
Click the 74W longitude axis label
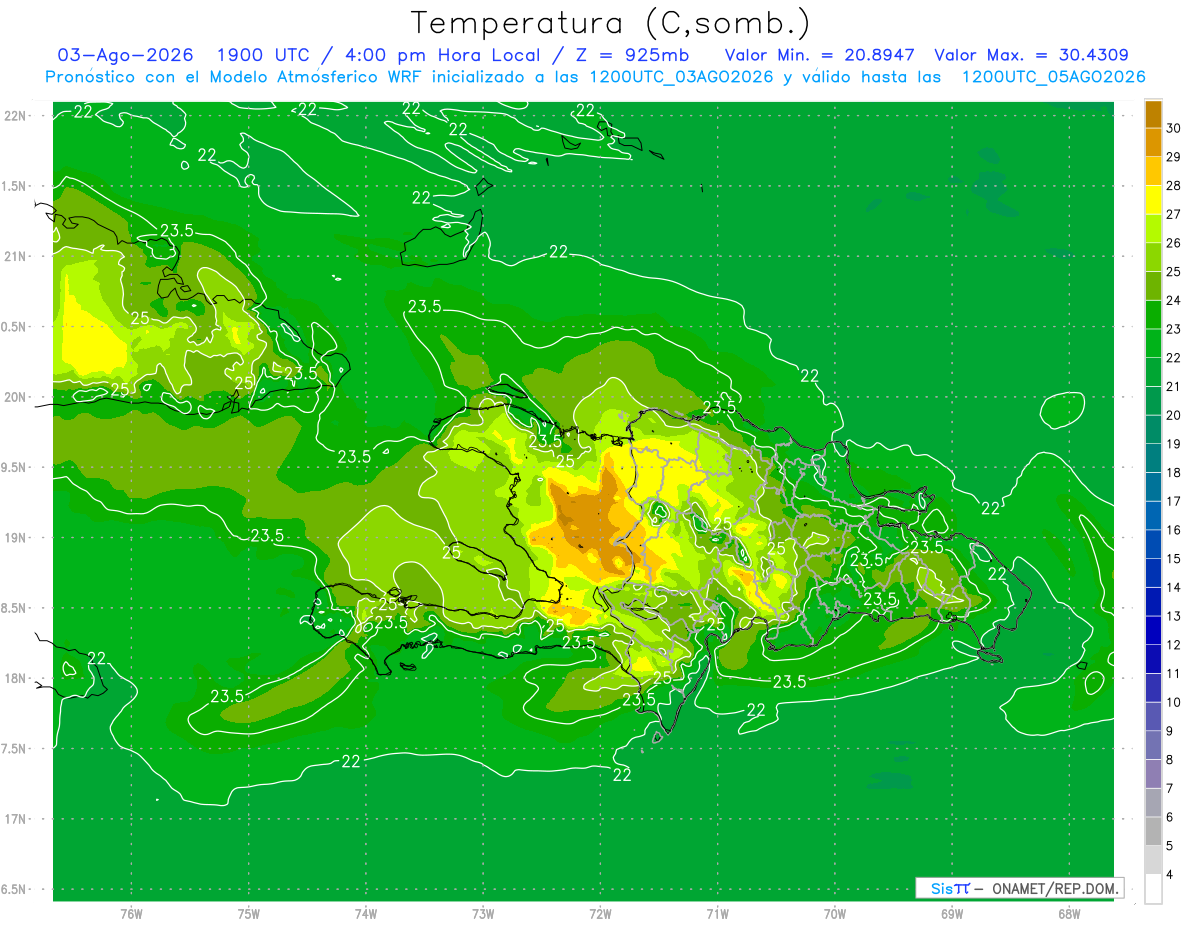point(366,913)
